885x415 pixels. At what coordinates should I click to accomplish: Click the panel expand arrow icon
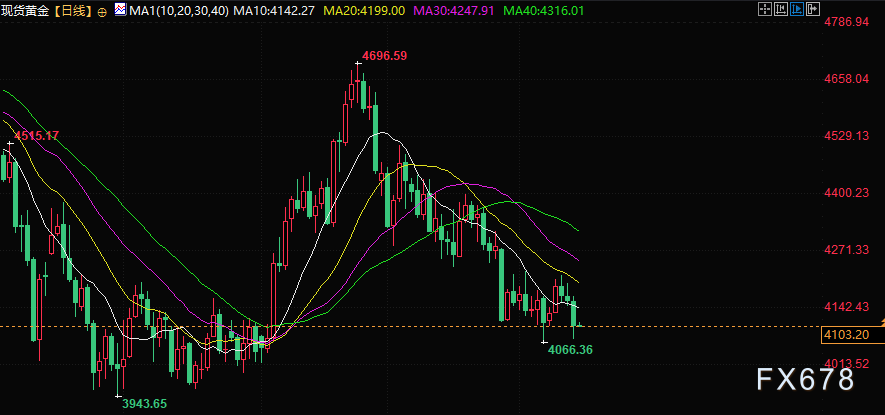pyautogui.click(x=813, y=9)
